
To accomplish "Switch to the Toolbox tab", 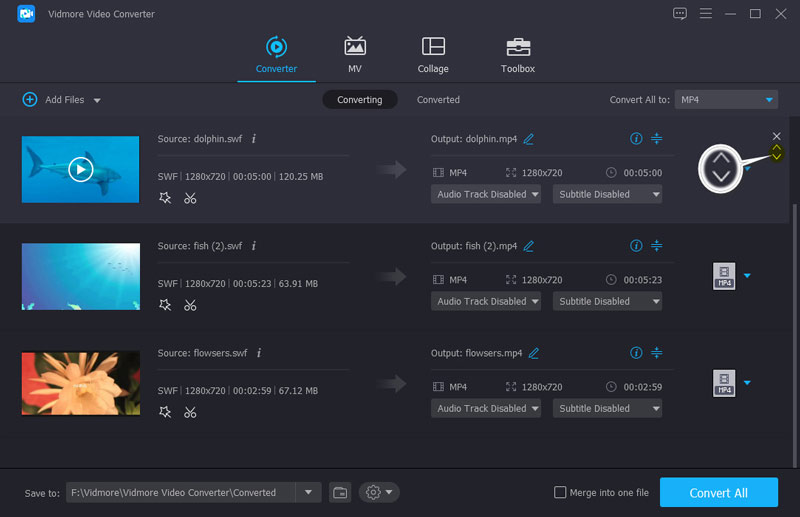I will click(x=517, y=54).
